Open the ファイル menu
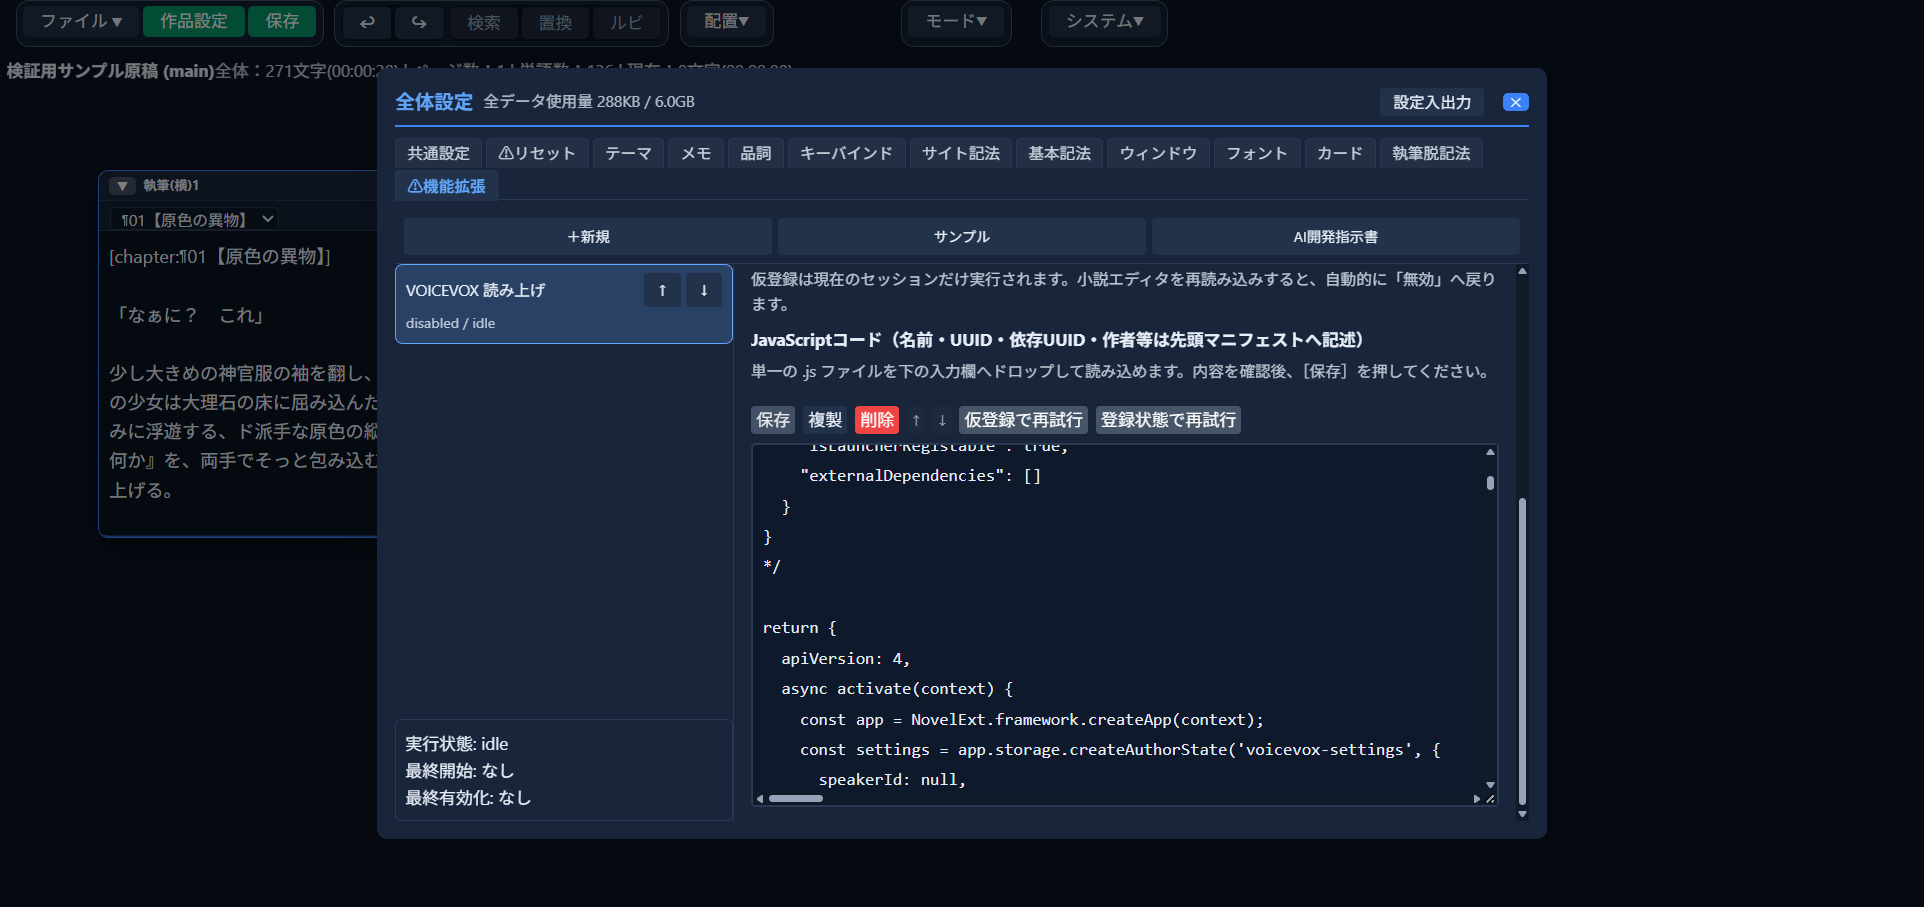Image resolution: width=1924 pixels, height=907 pixels. (x=81, y=22)
